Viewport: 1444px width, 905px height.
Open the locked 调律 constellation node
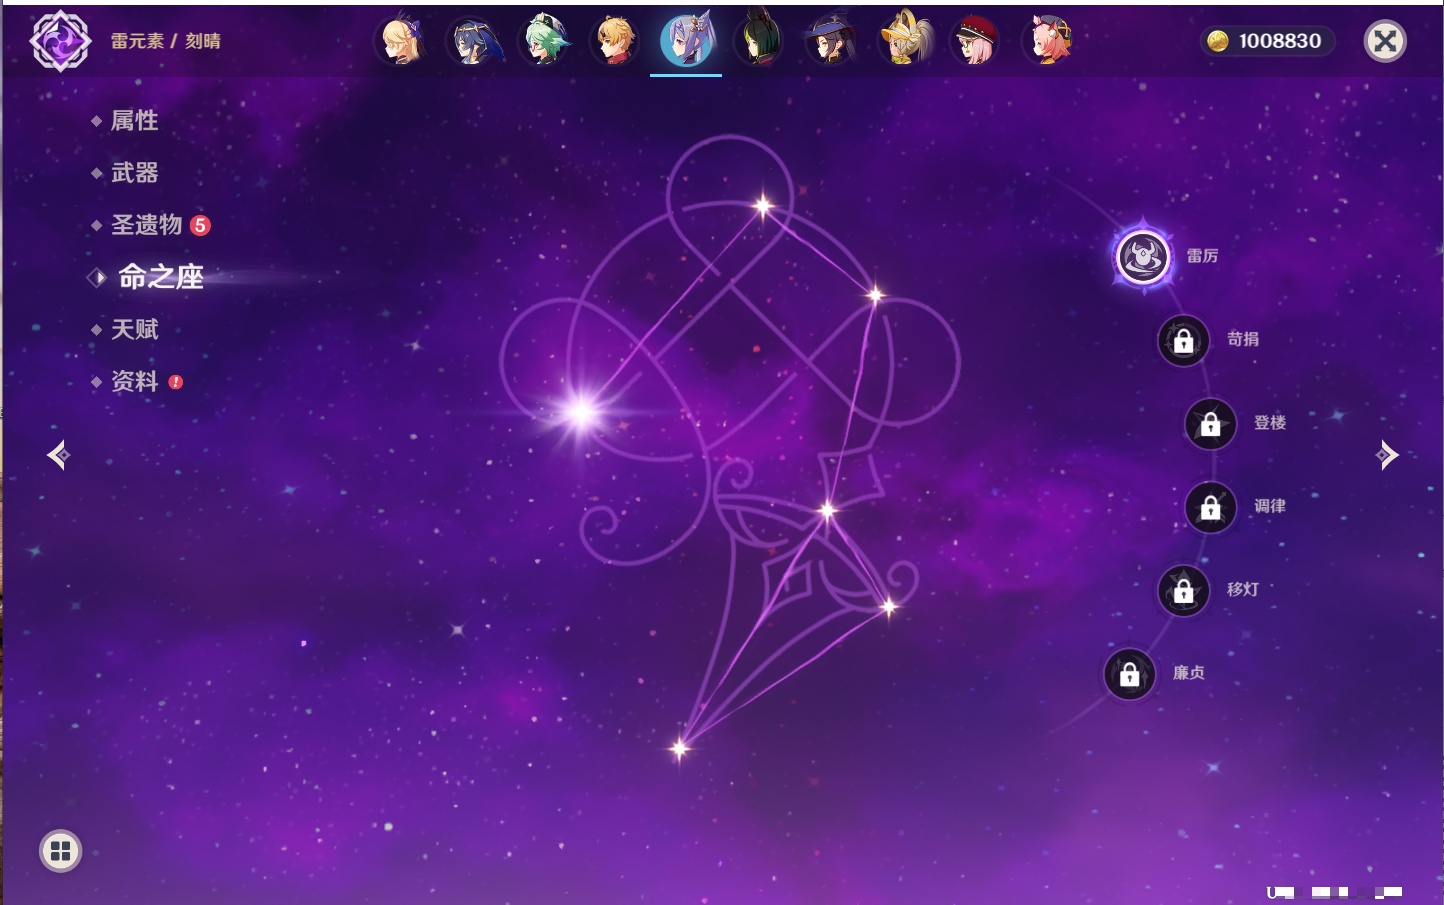coord(1211,508)
